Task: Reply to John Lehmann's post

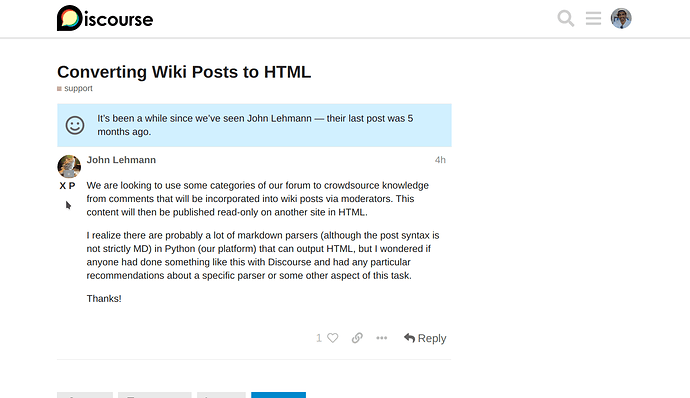Action: point(425,338)
